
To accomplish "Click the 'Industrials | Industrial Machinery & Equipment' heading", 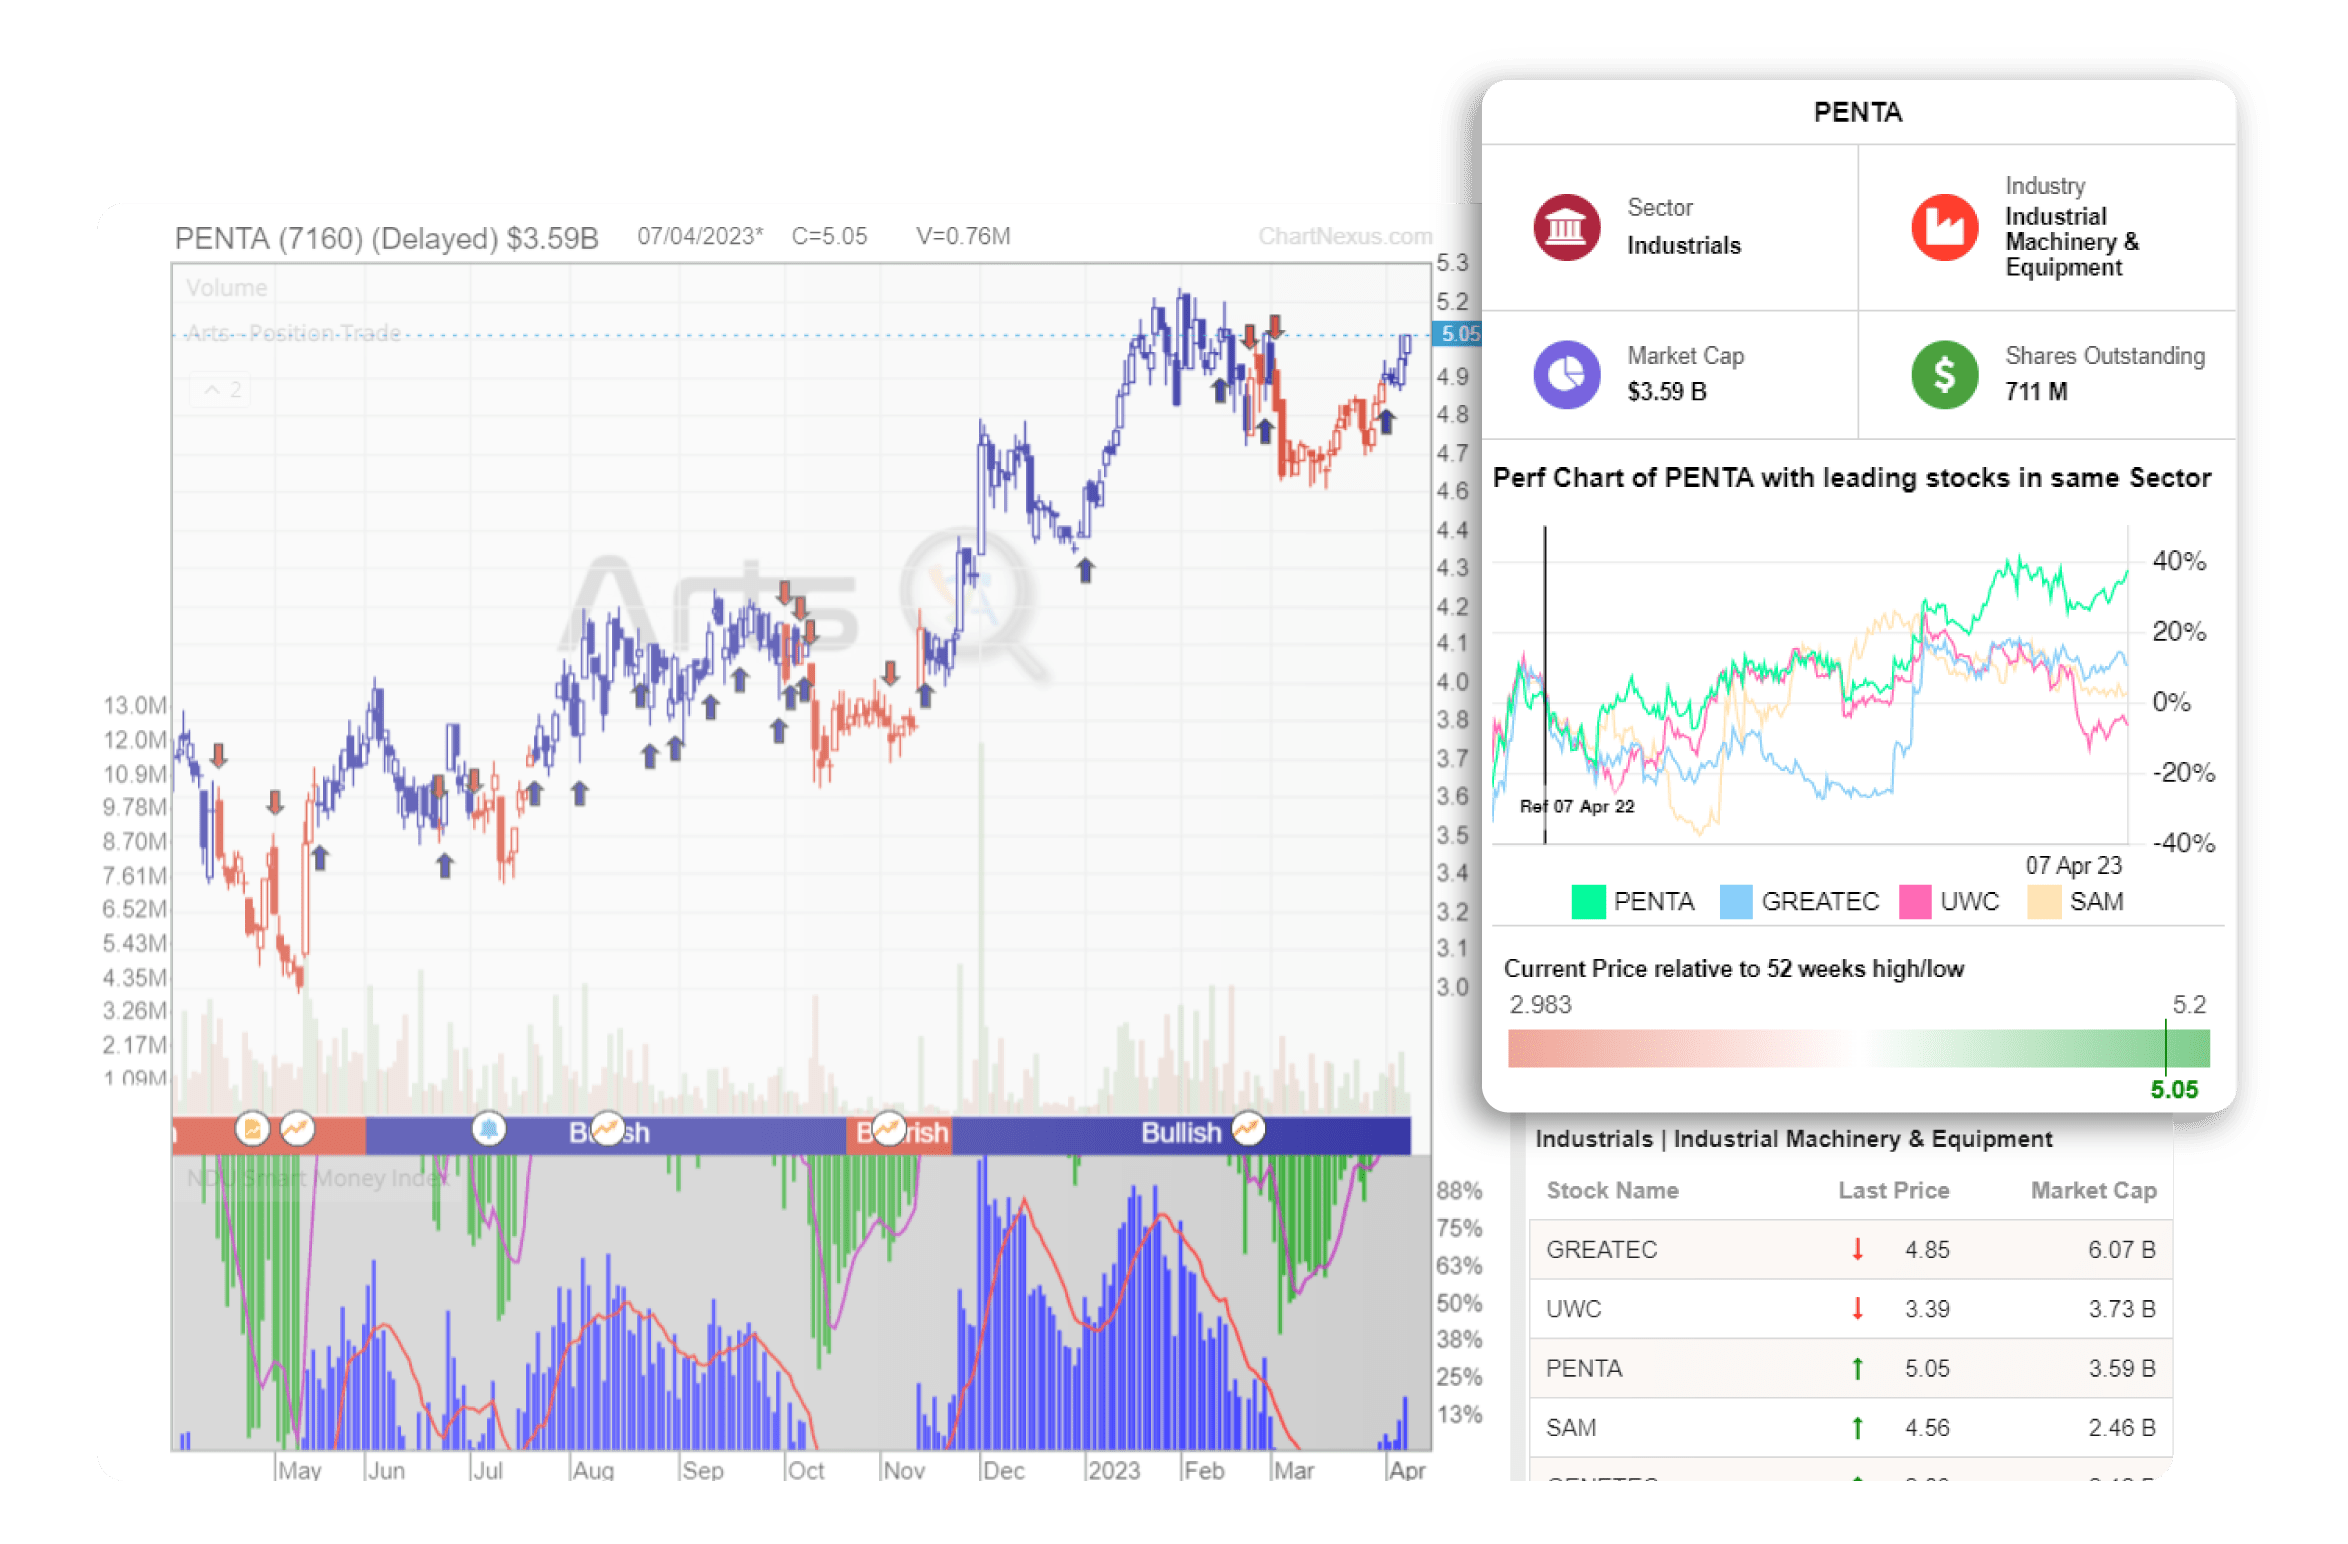I will pos(1793,1138).
